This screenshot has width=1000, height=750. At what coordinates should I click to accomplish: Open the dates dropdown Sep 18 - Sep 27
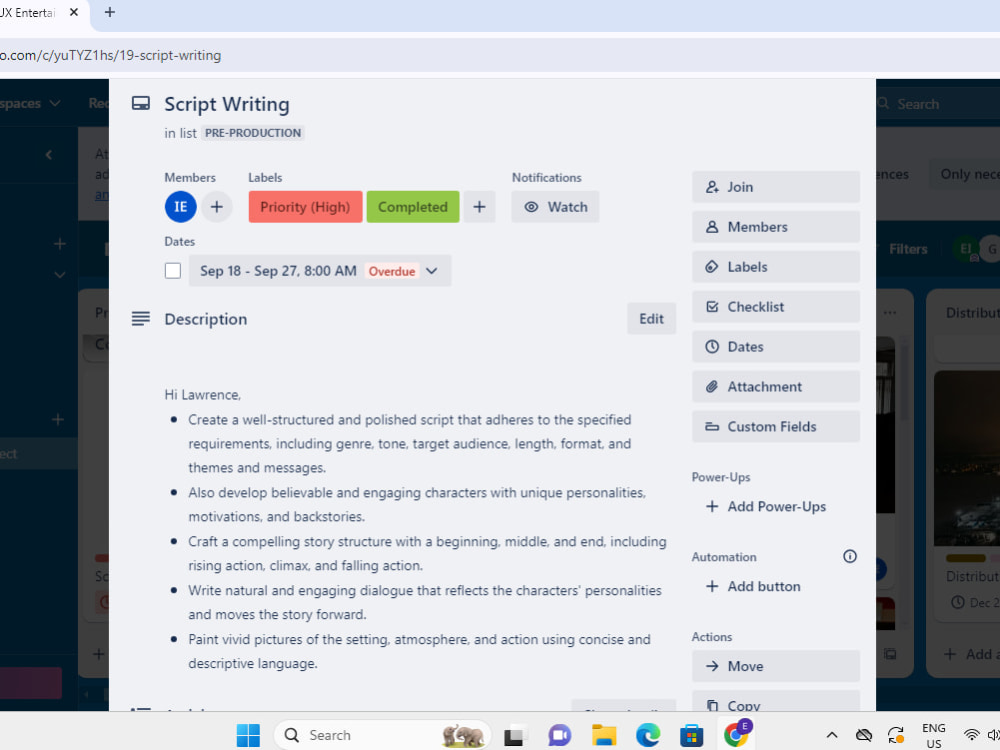pyautogui.click(x=320, y=271)
